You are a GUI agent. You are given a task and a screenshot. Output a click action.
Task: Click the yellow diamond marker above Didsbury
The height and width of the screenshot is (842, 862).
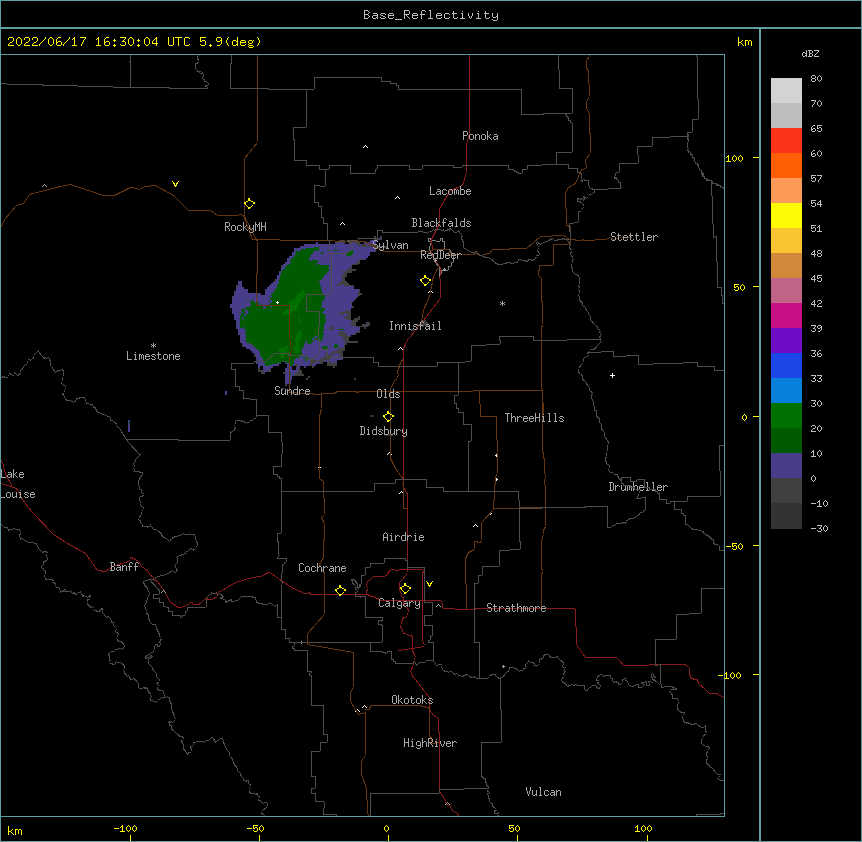[x=389, y=417]
